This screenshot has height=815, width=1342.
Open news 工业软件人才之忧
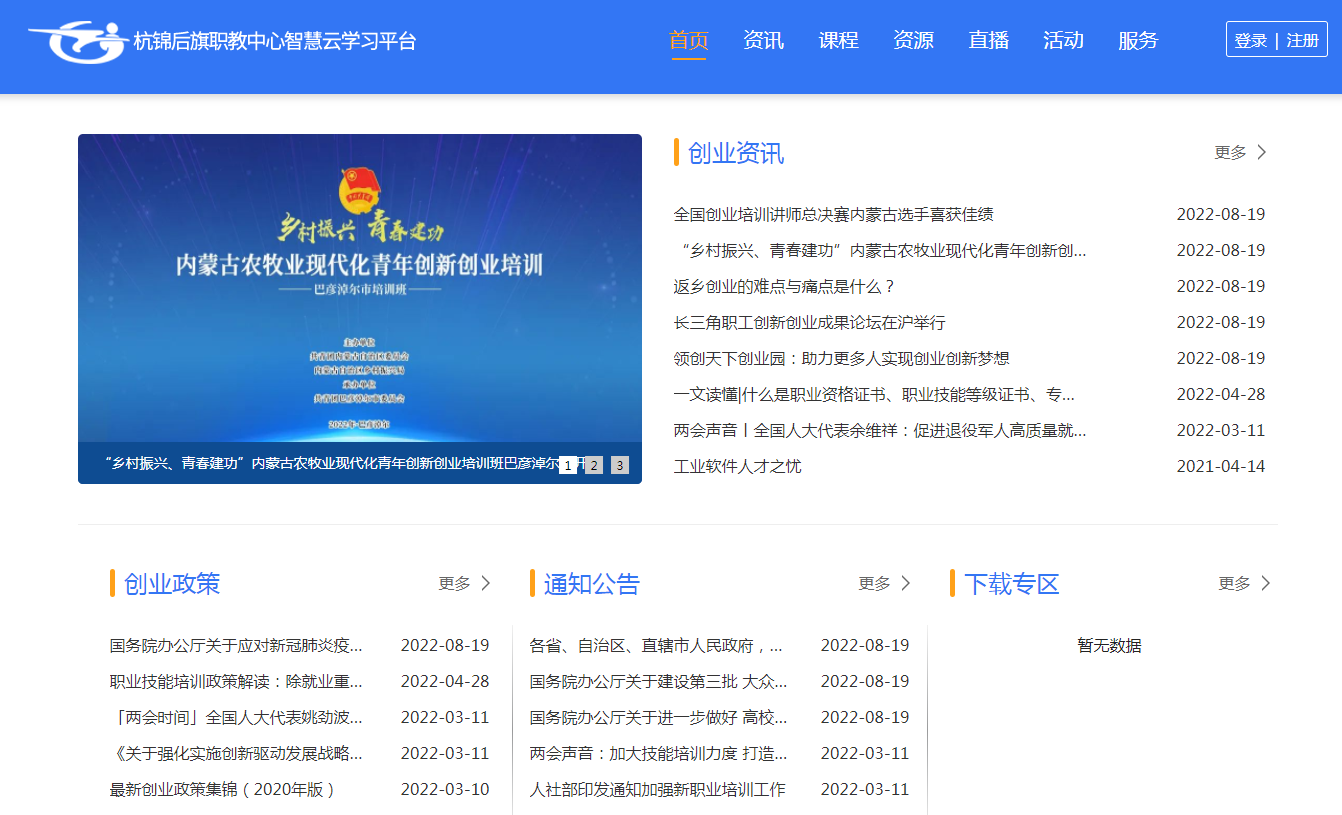pyautogui.click(x=737, y=467)
